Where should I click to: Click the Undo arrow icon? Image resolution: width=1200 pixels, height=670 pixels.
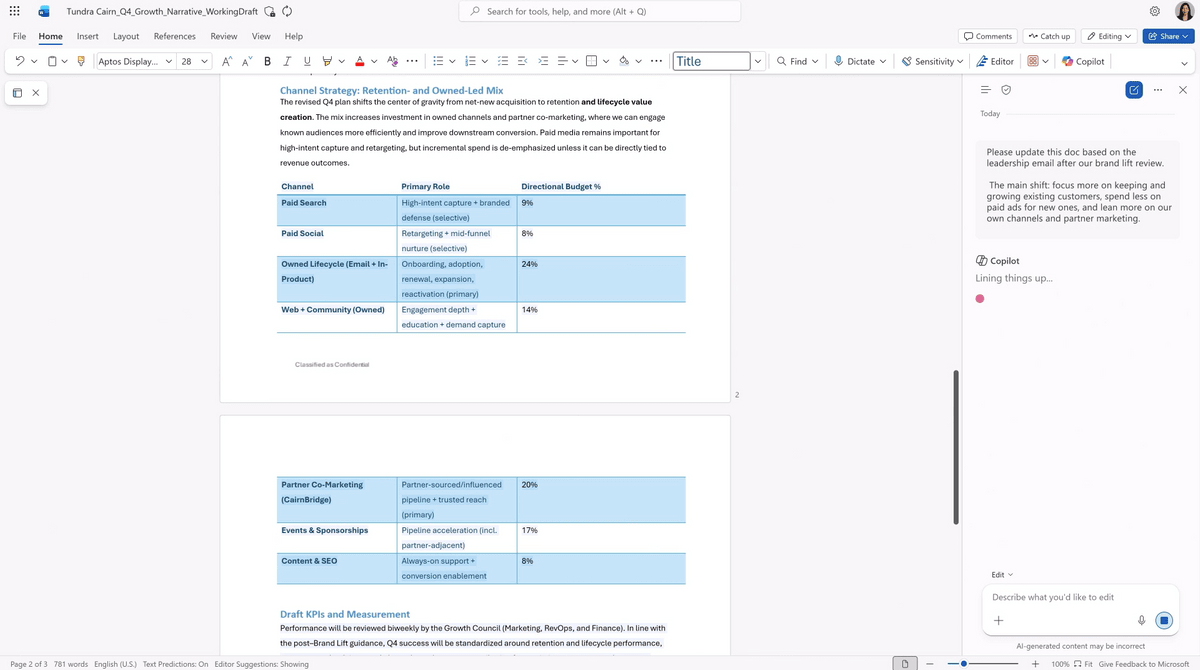coord(20,61)
